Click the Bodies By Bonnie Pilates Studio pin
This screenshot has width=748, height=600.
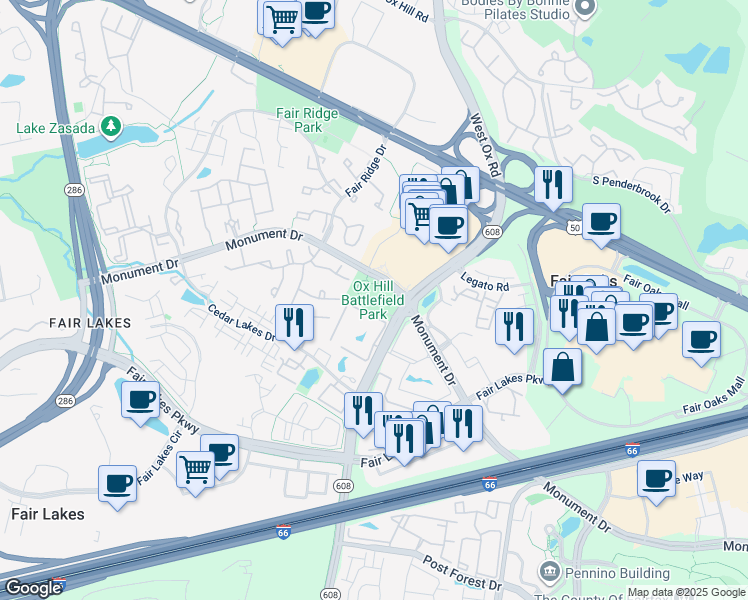point(587,8)
